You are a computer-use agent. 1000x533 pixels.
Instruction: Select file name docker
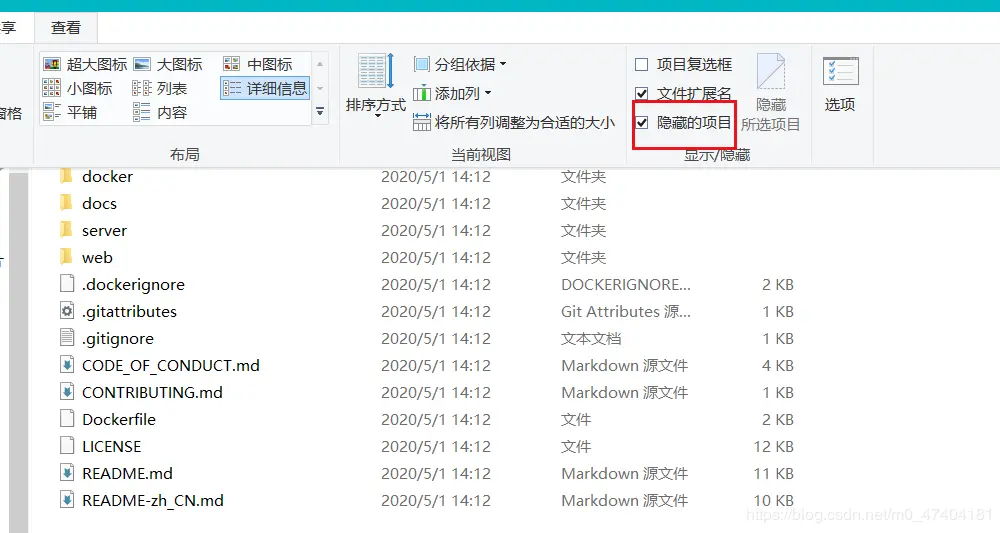coord(107,177)
